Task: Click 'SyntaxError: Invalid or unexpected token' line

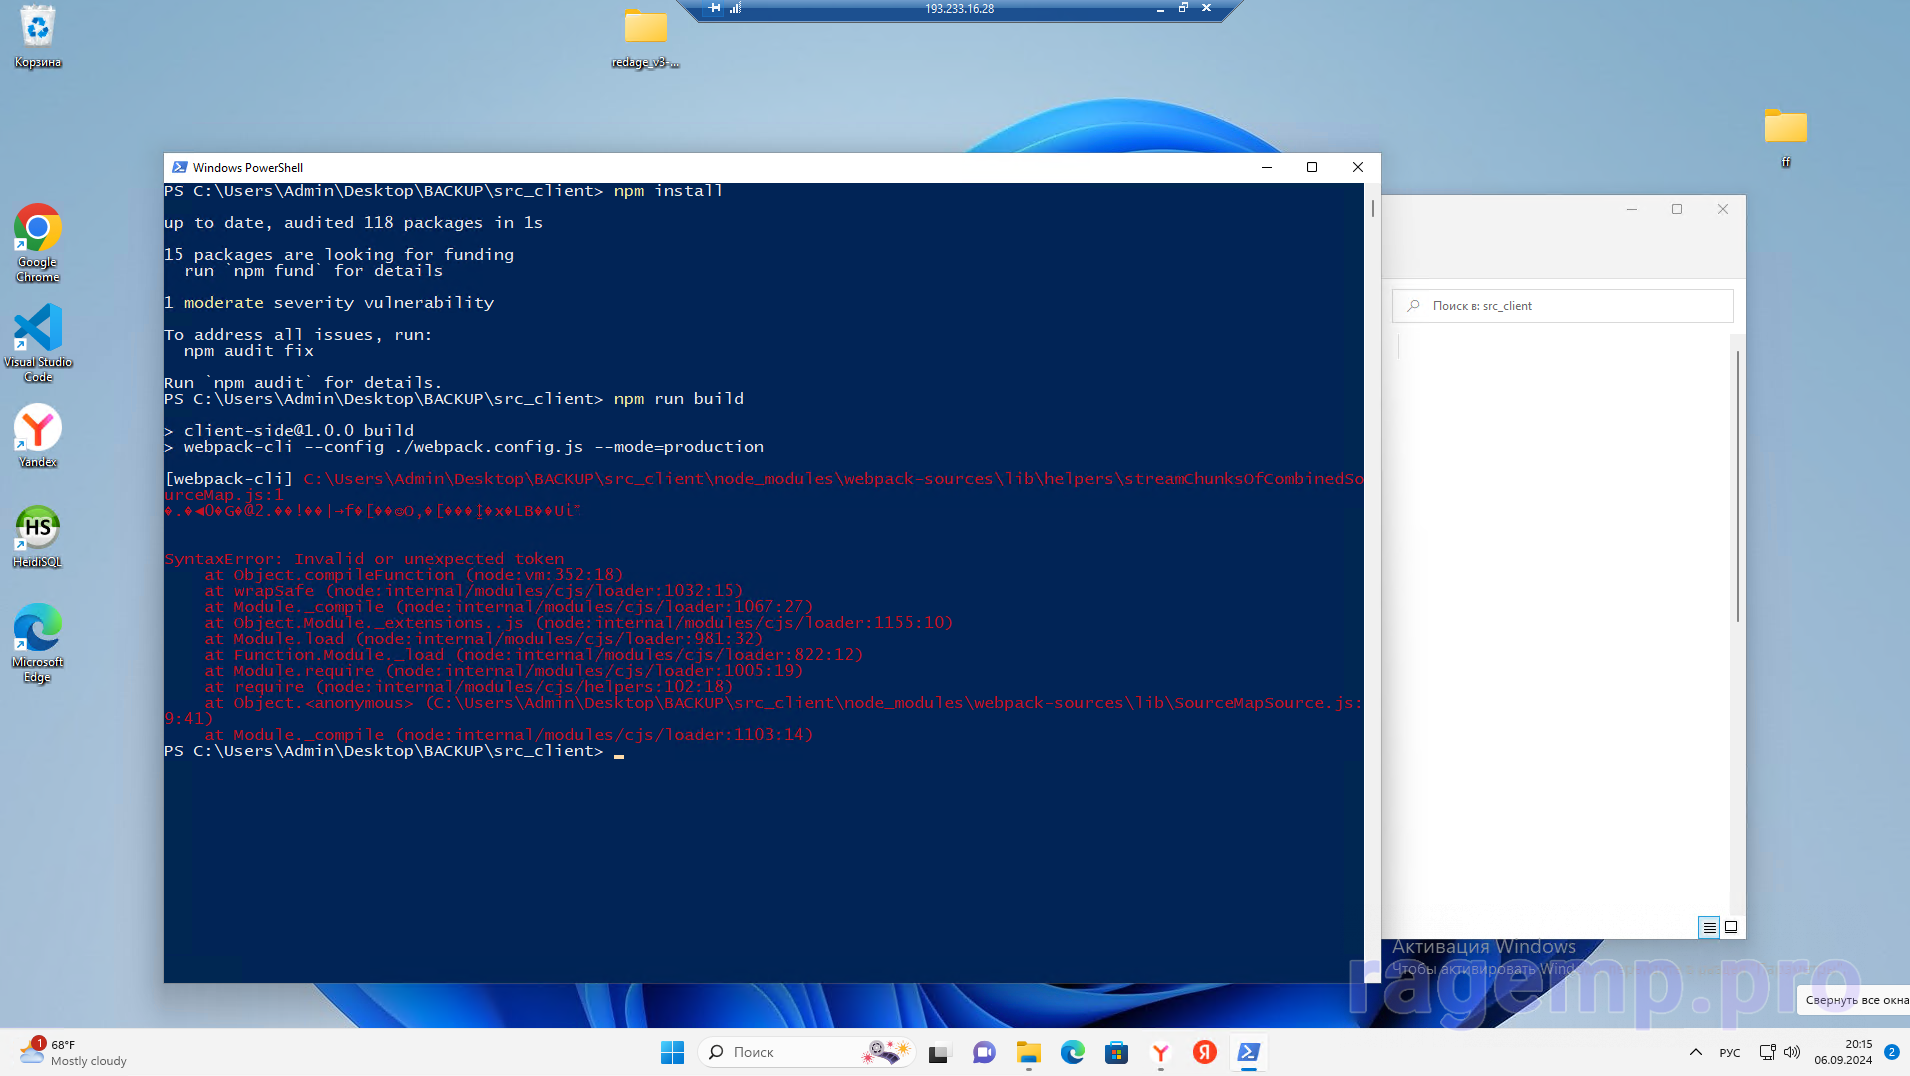Action: (364, 559)
